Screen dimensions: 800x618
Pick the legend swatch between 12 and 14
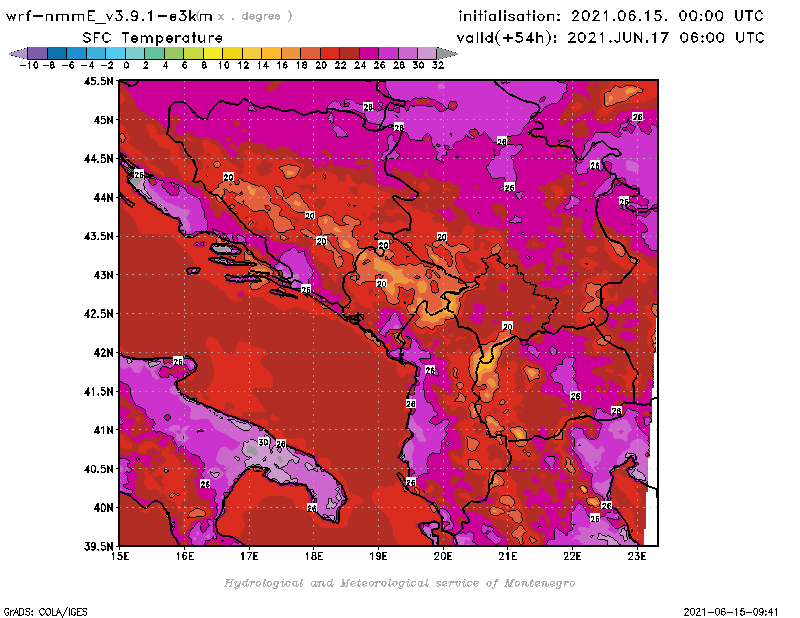(x=252, y=53)
